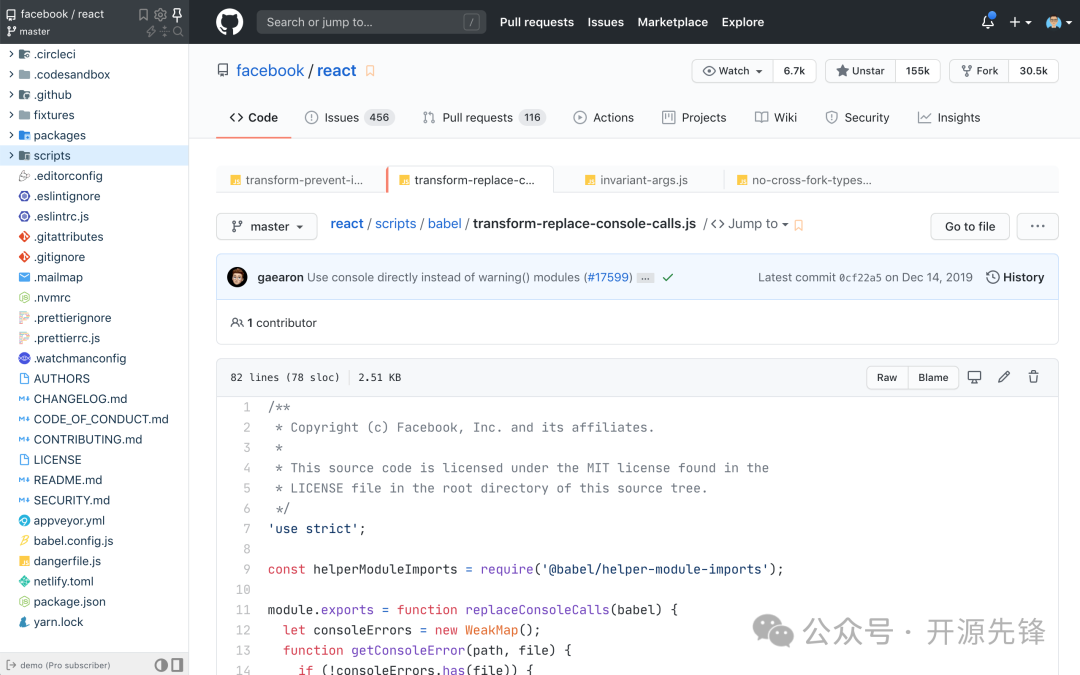Bookmark the facebook/react repository
Image resolution: width=1080 pixels, height=675 pixels.
click(x=370, y=71)
